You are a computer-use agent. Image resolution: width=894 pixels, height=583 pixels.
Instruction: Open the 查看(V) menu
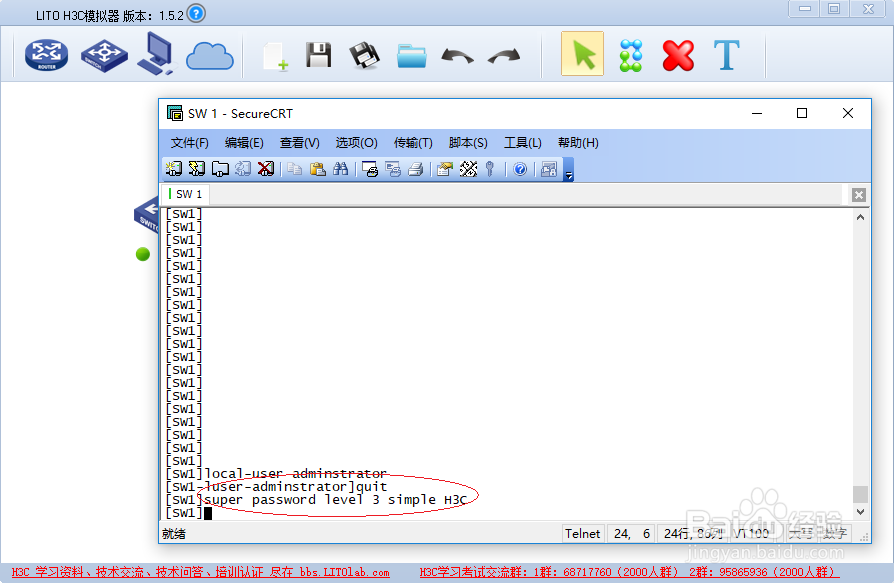point(299,142)
